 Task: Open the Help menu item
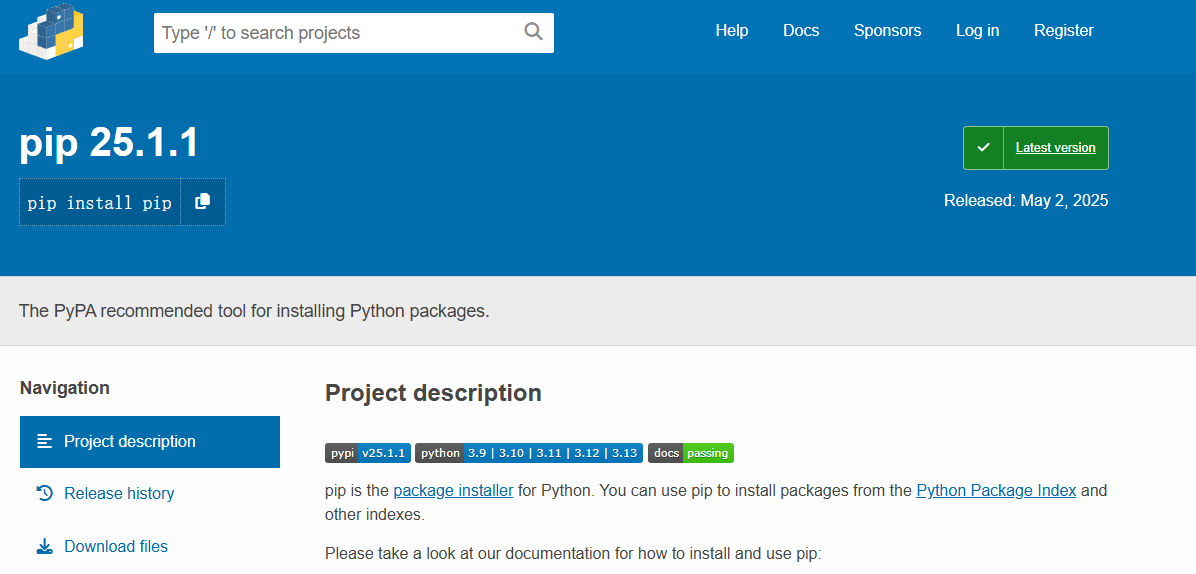point(731,31)
